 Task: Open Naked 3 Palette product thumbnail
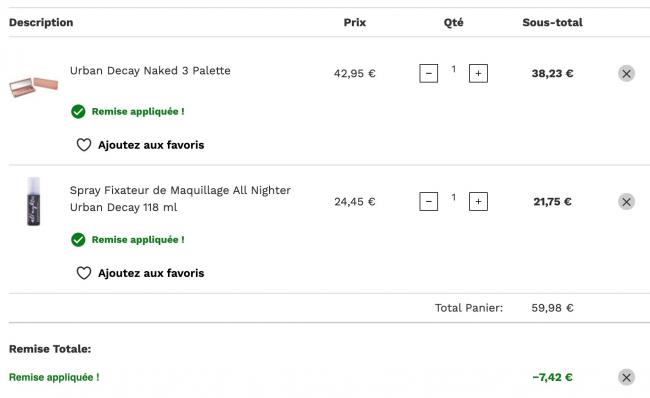[34, 86]
